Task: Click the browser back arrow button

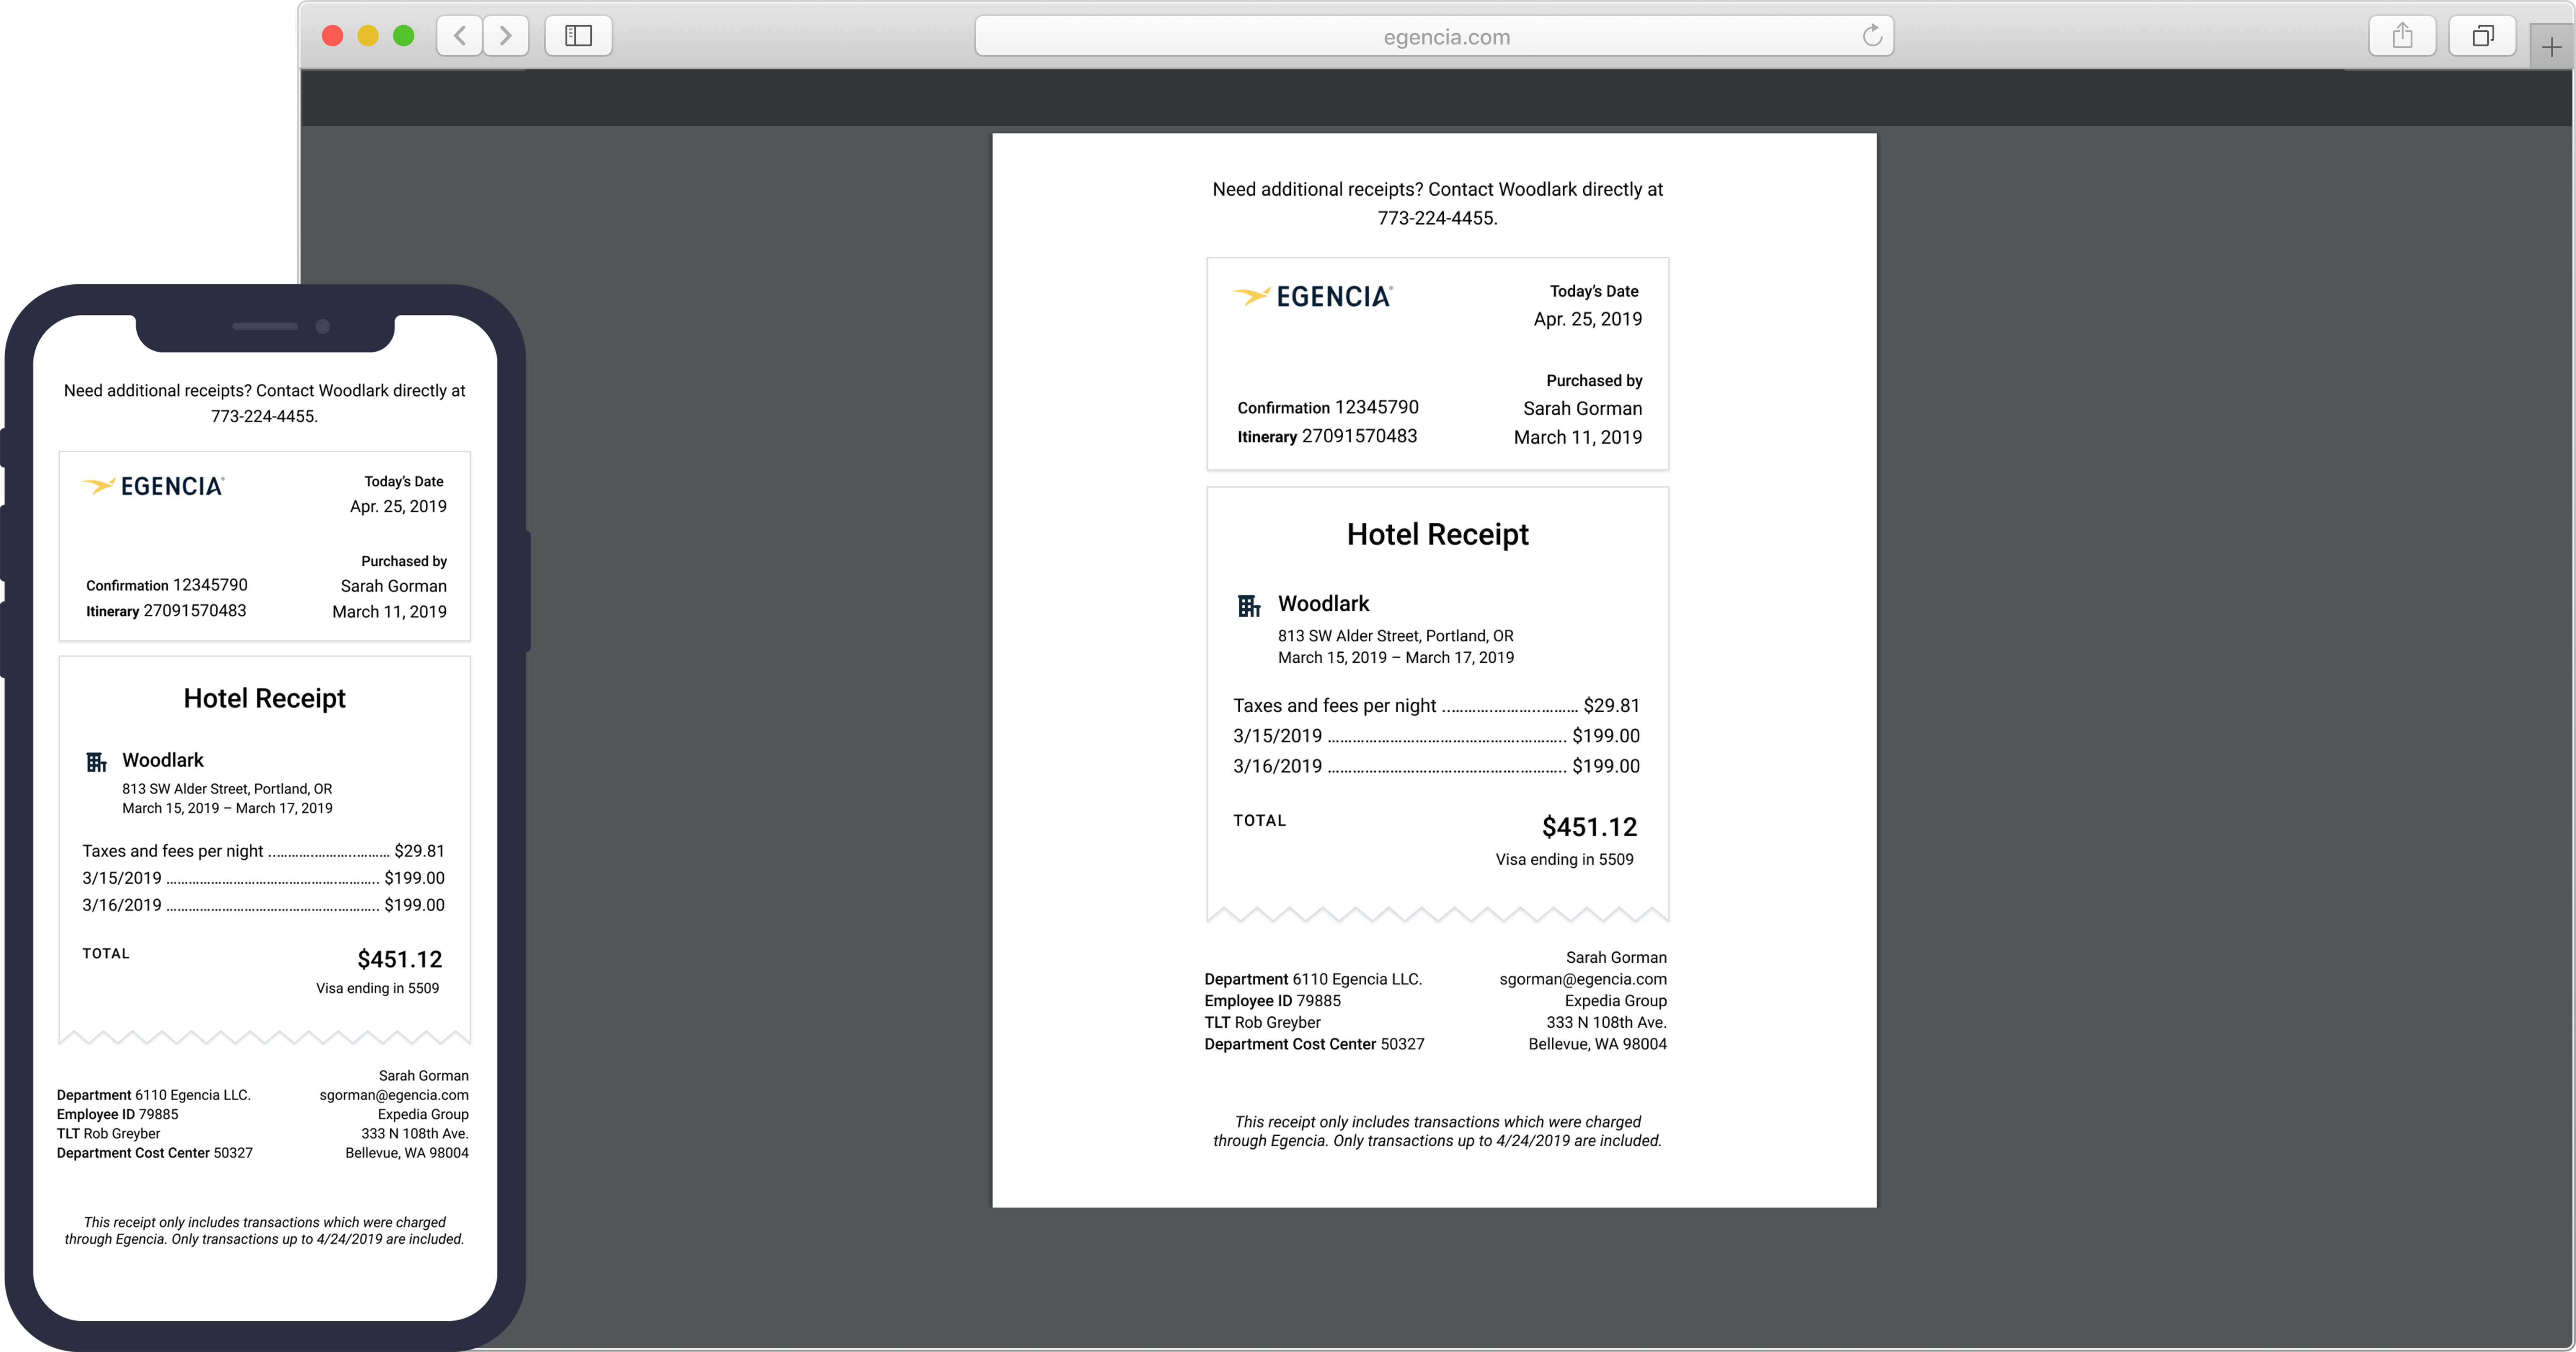Action: [460, 36]
